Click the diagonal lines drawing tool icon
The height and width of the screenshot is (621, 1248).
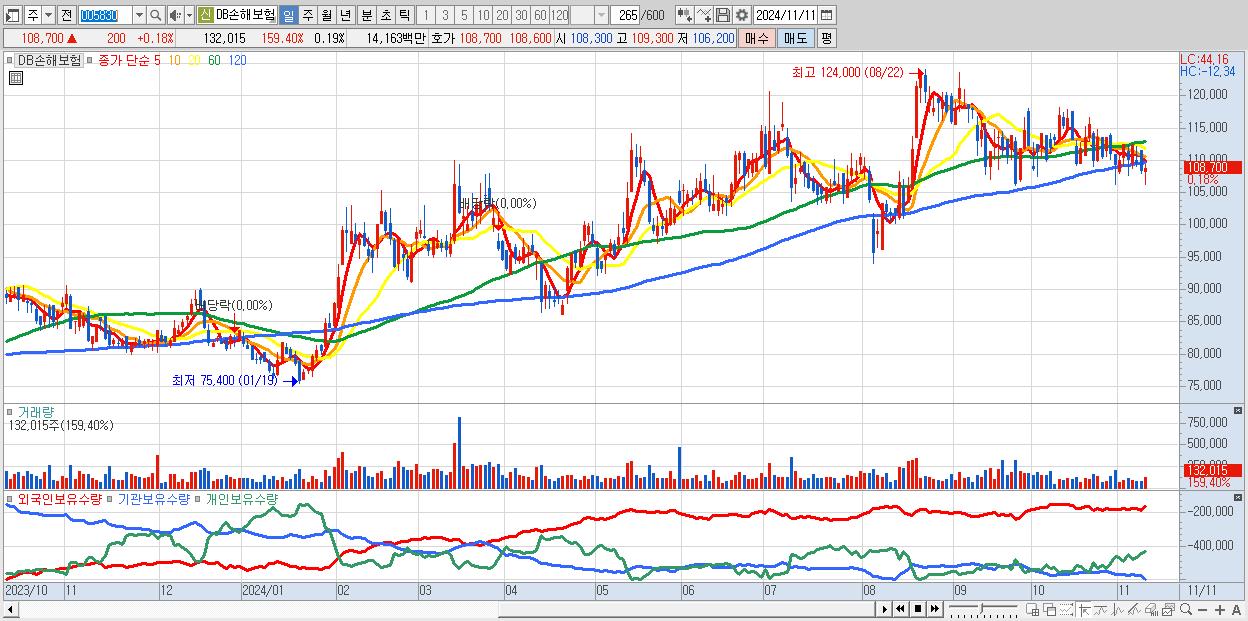click(x=1134, y=610)
